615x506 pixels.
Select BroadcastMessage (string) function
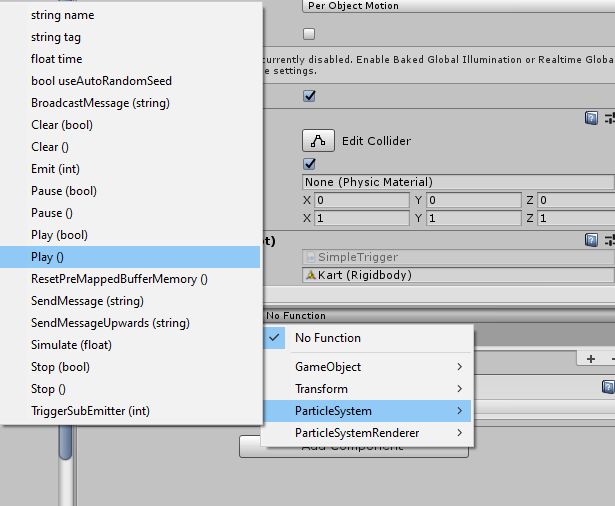(x=130, y=103)
